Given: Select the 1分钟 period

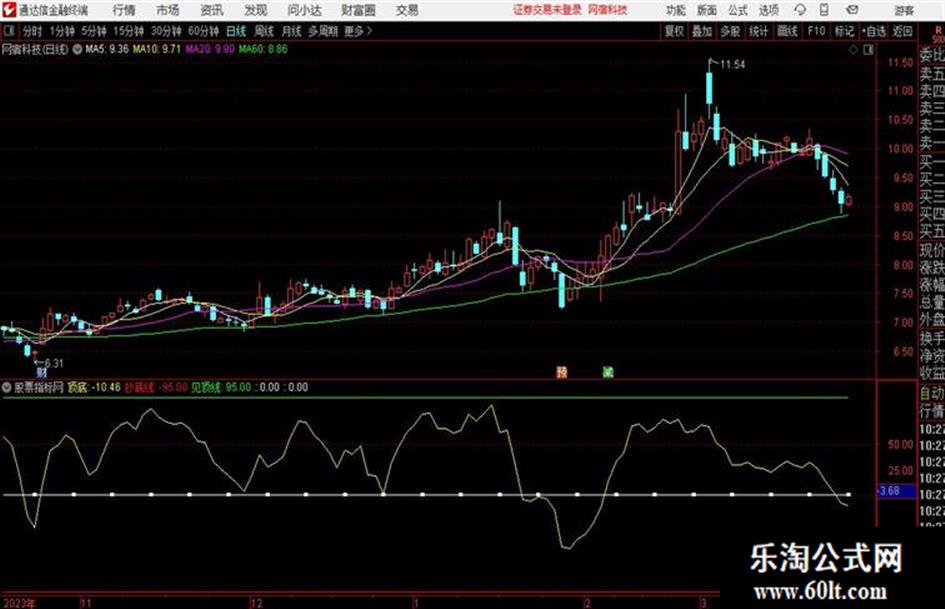Looking at the screenshot, I should (61, 31).
